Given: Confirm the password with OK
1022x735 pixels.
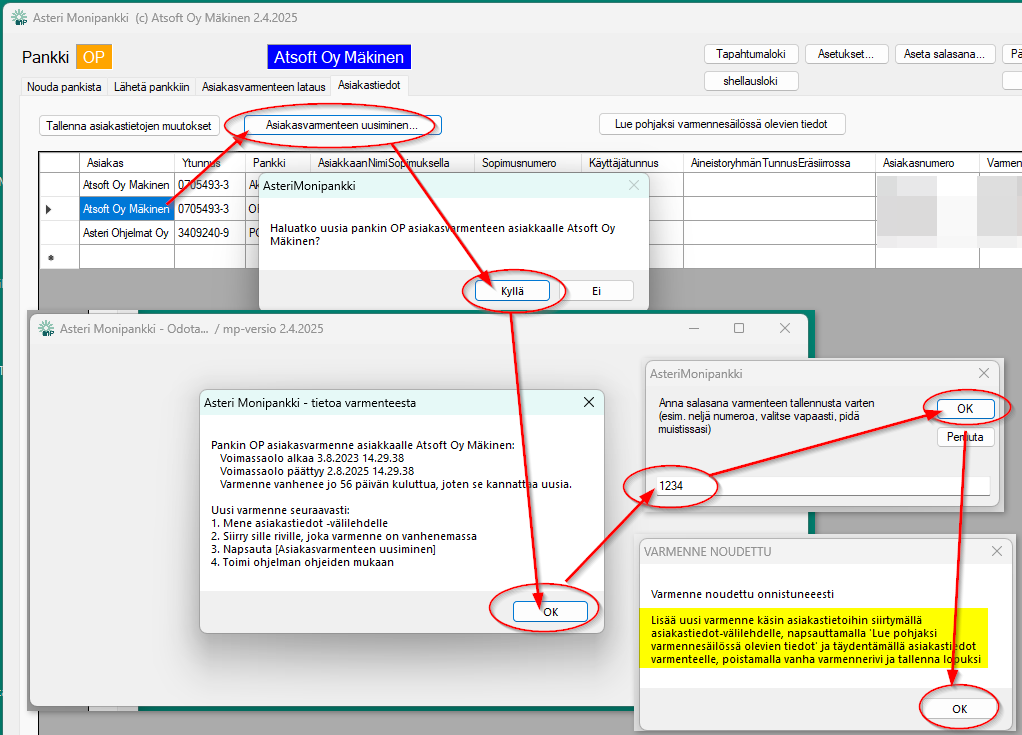Looking at the screenshot, I should 965,409.
